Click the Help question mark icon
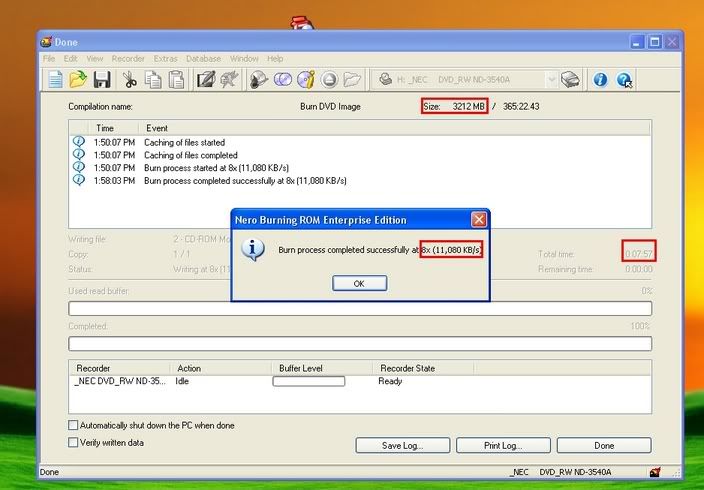The image size is (704, 490). [x=624, y=80]
